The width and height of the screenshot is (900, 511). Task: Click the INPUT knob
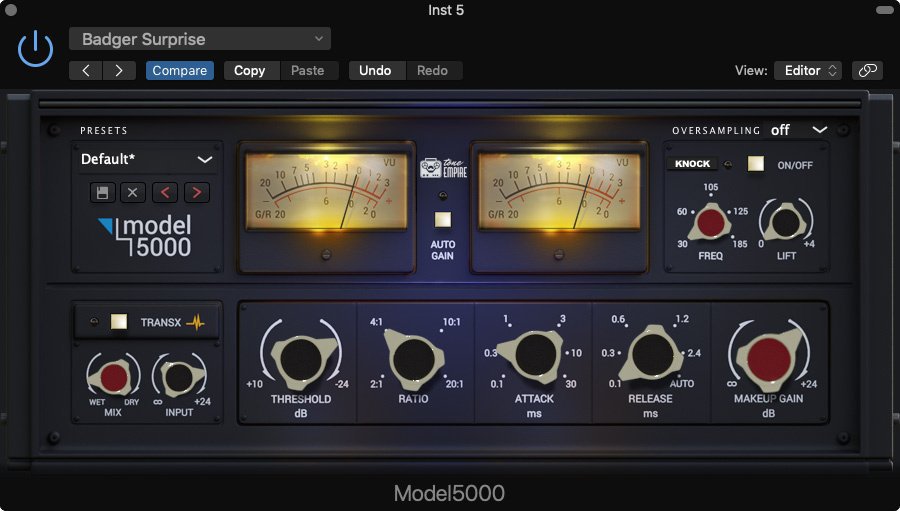click(x=179, y=377)
